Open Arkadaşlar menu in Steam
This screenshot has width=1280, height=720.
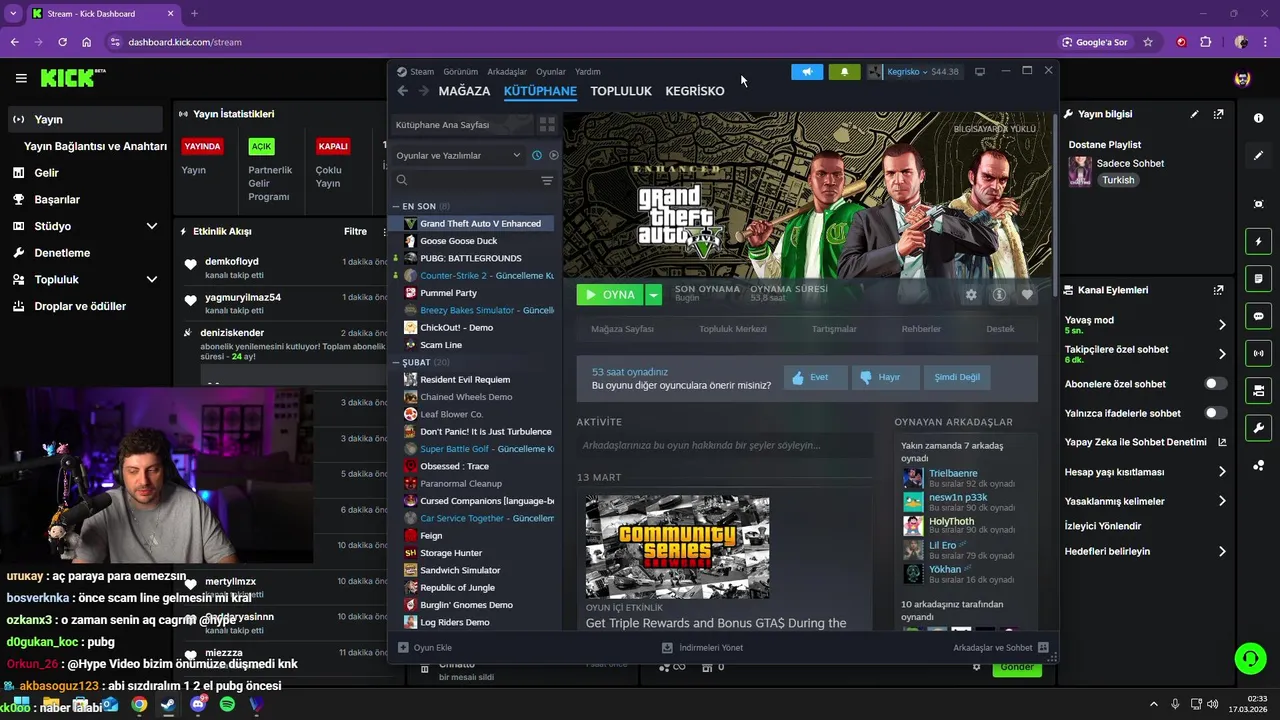pyautogui.click(x=507, y=72)
